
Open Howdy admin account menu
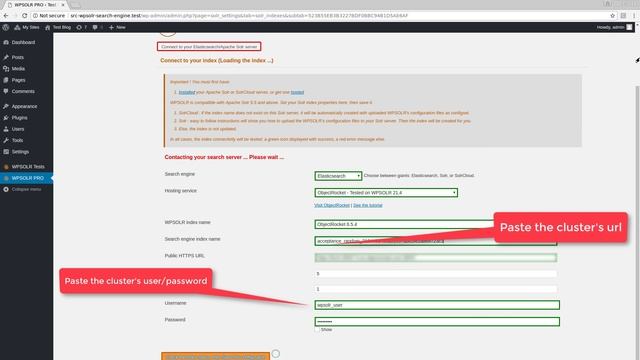coord(614,27)
